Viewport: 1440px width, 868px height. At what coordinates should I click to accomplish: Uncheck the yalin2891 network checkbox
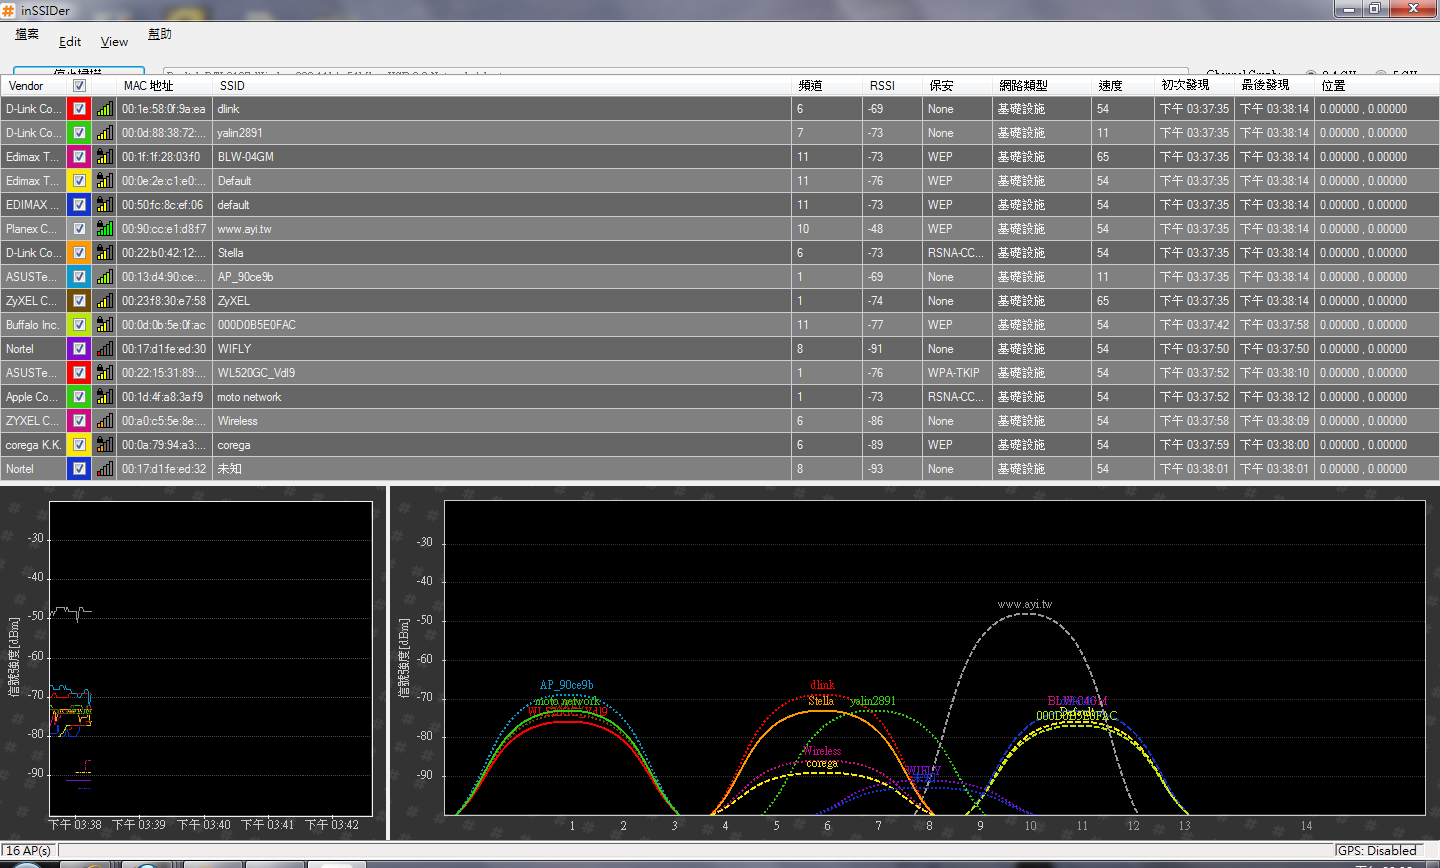click(x=79, y=133)
